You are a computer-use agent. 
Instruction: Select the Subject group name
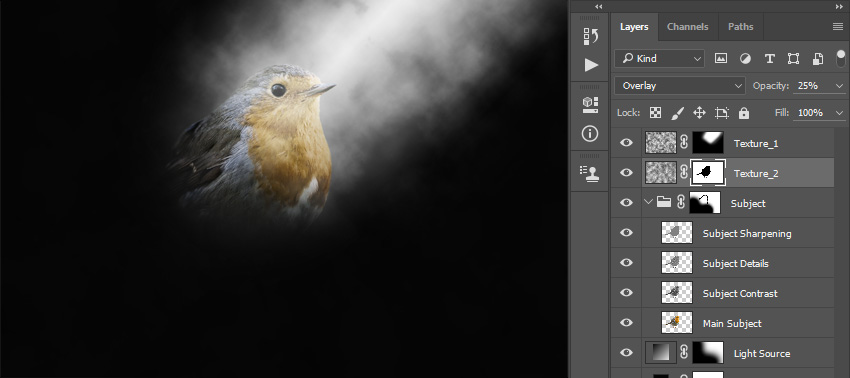coord(748,204)
